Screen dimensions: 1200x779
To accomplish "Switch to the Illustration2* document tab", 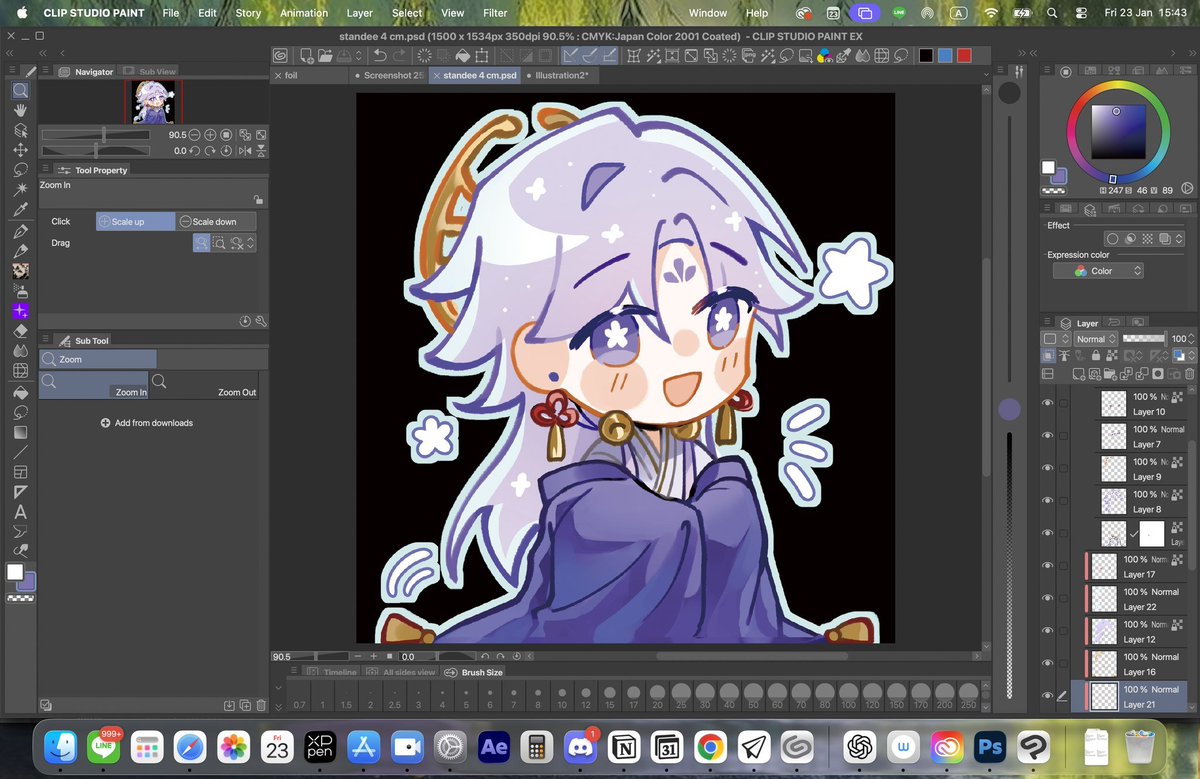I will click(x=562, y=75).
